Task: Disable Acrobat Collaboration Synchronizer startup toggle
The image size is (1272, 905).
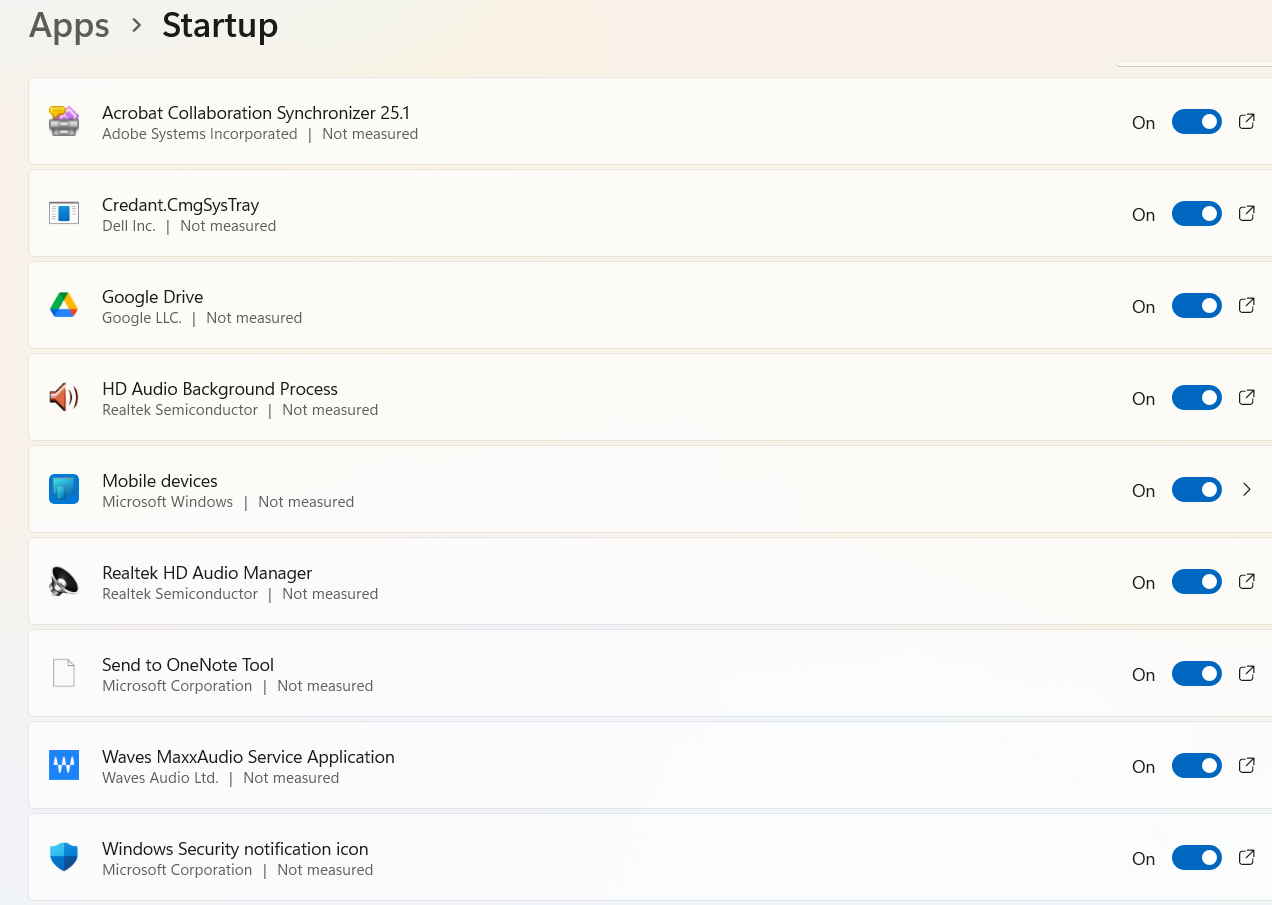Action: click(1197, 122)
